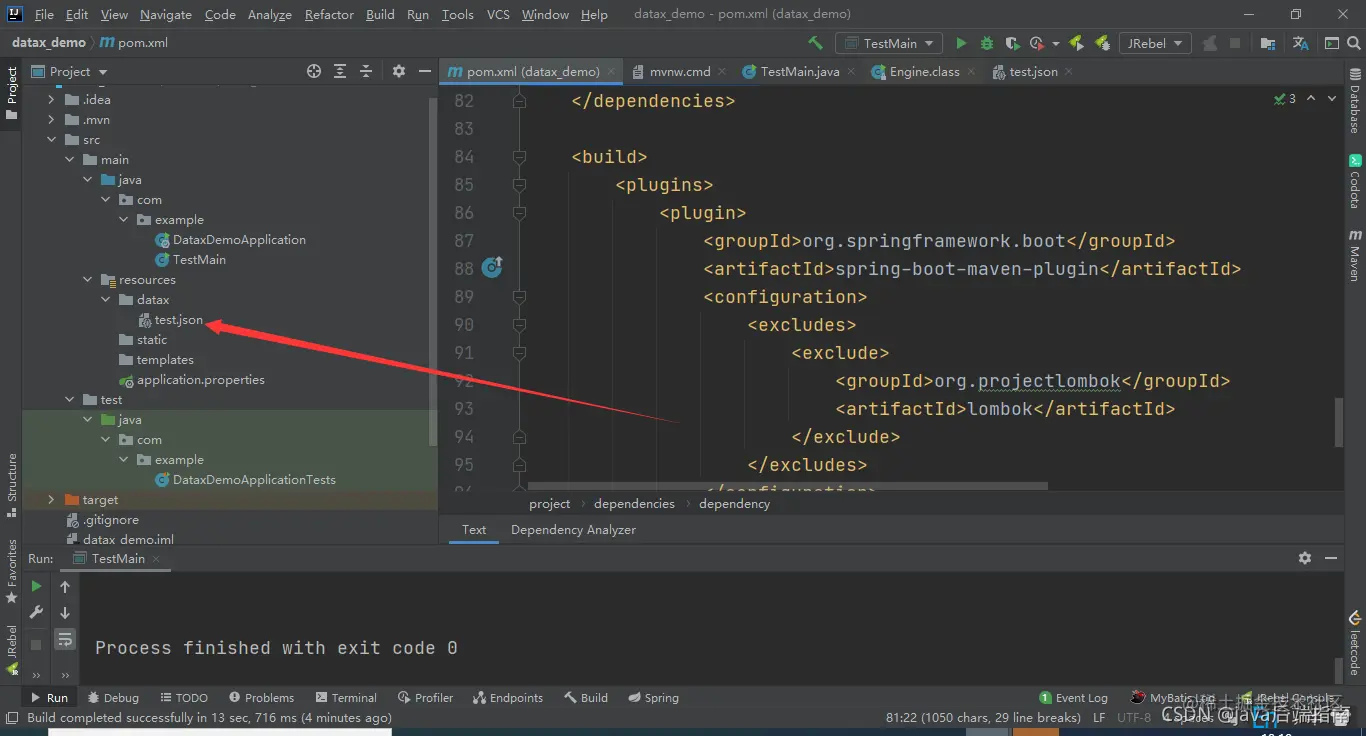Switch to TestMain.java editor tab

[x=798, y=71]
